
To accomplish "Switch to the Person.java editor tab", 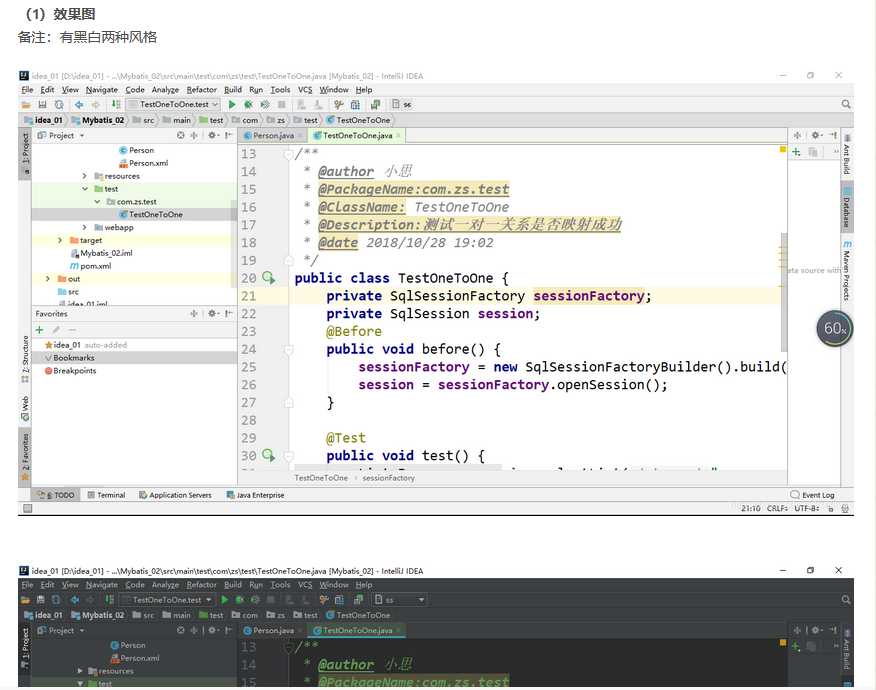I will point(272,135).
